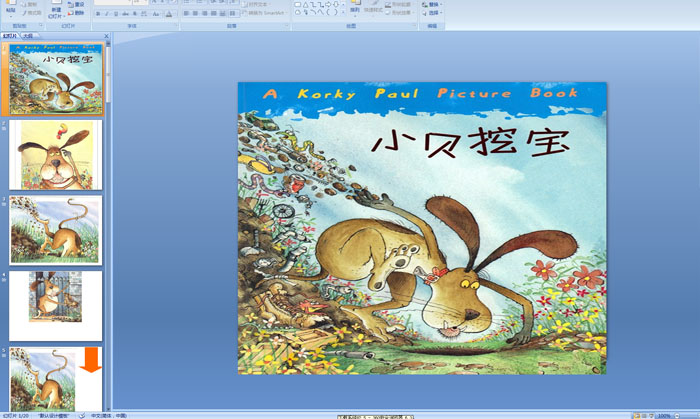Select slide 3 thumbnail with digging dog
The width and height of the screenshot is (700, 419).
[55, 230]
